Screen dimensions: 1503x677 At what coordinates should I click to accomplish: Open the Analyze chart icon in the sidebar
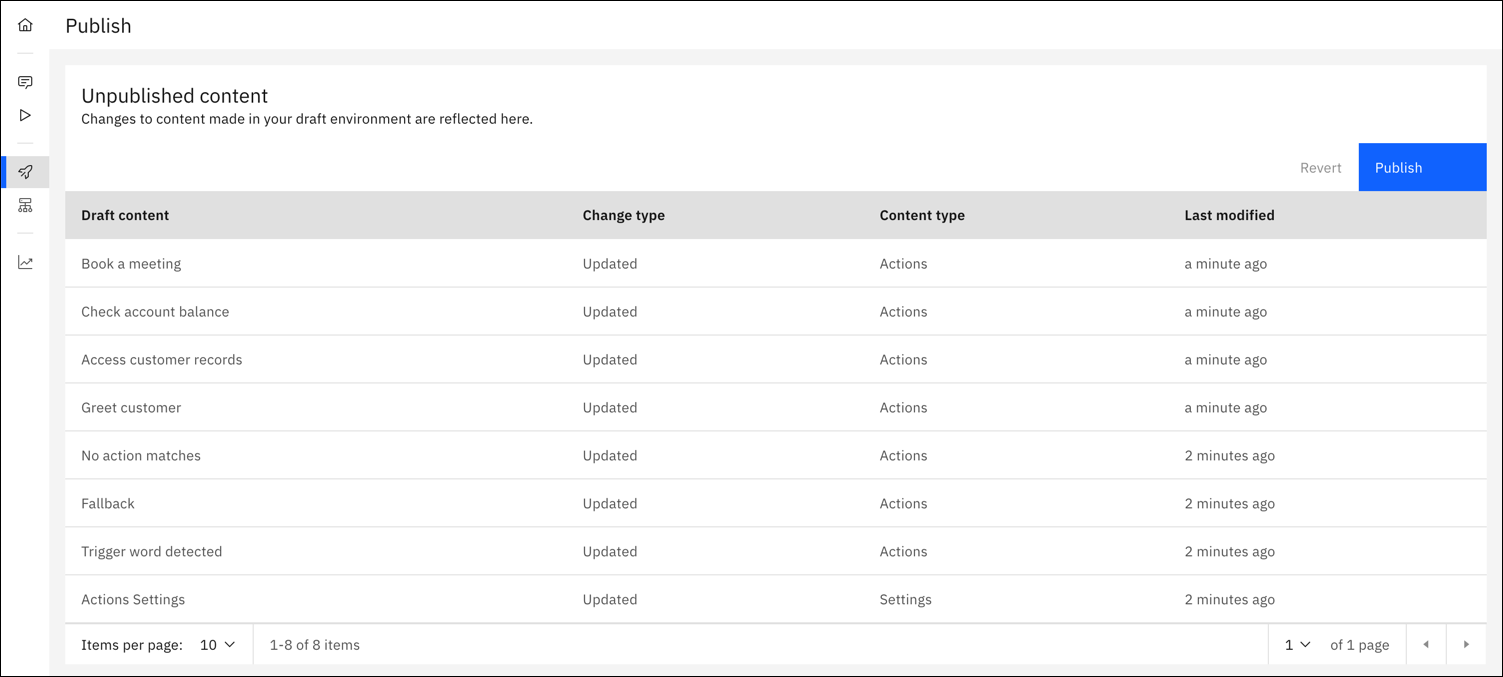coord(25,261)
